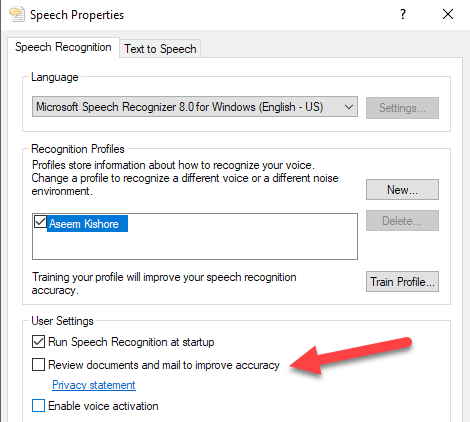
Task: Switch to the Text to Speech tab
Action: (160, 49)
